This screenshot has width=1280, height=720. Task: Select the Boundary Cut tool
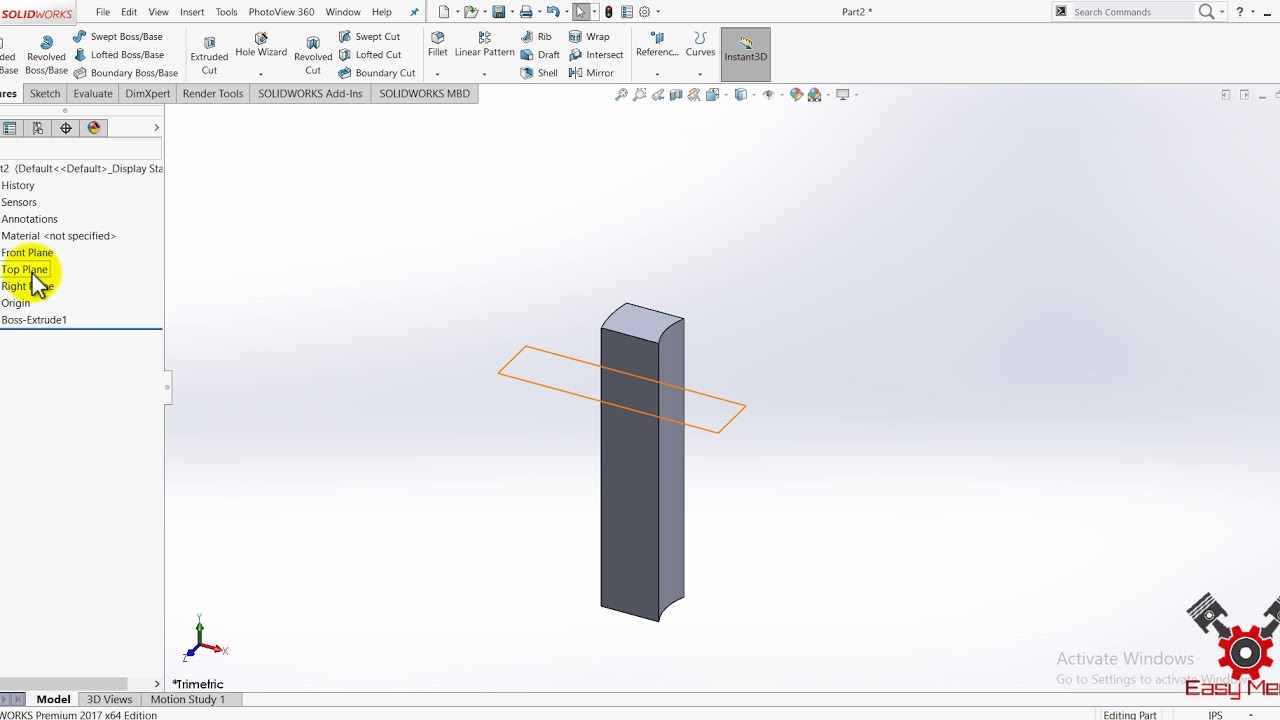376,73
